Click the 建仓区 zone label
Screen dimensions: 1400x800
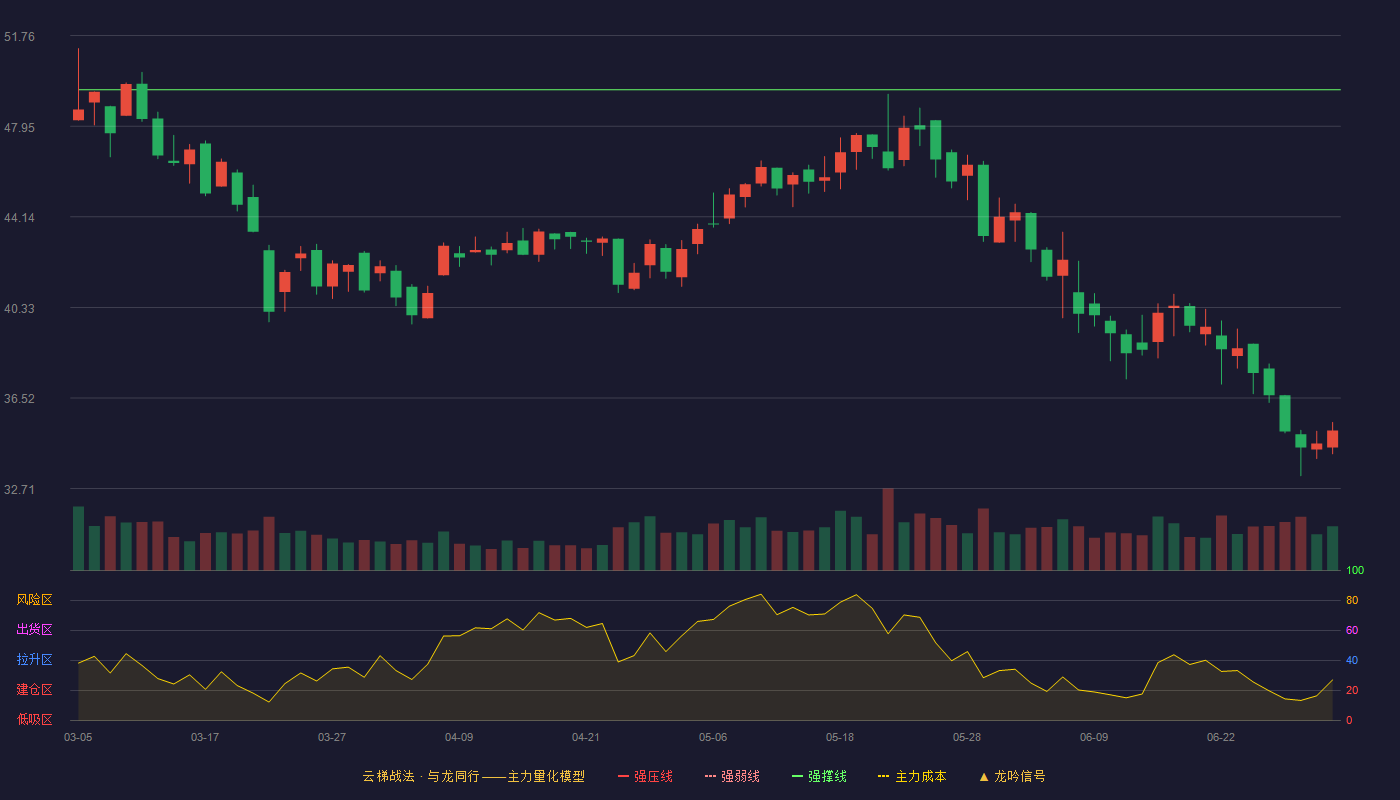[34, 690]
